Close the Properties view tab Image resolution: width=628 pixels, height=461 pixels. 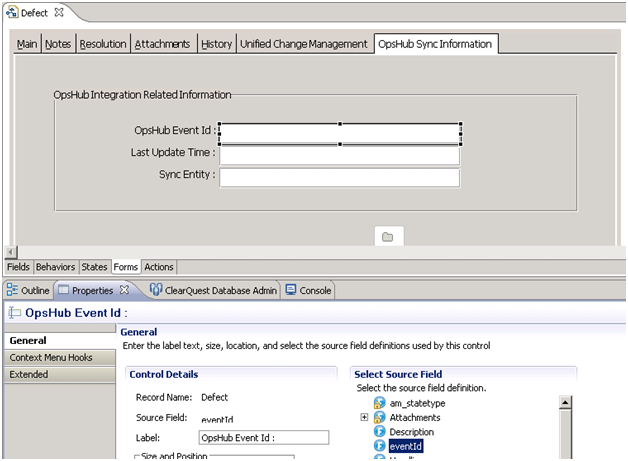click(125, 290)
